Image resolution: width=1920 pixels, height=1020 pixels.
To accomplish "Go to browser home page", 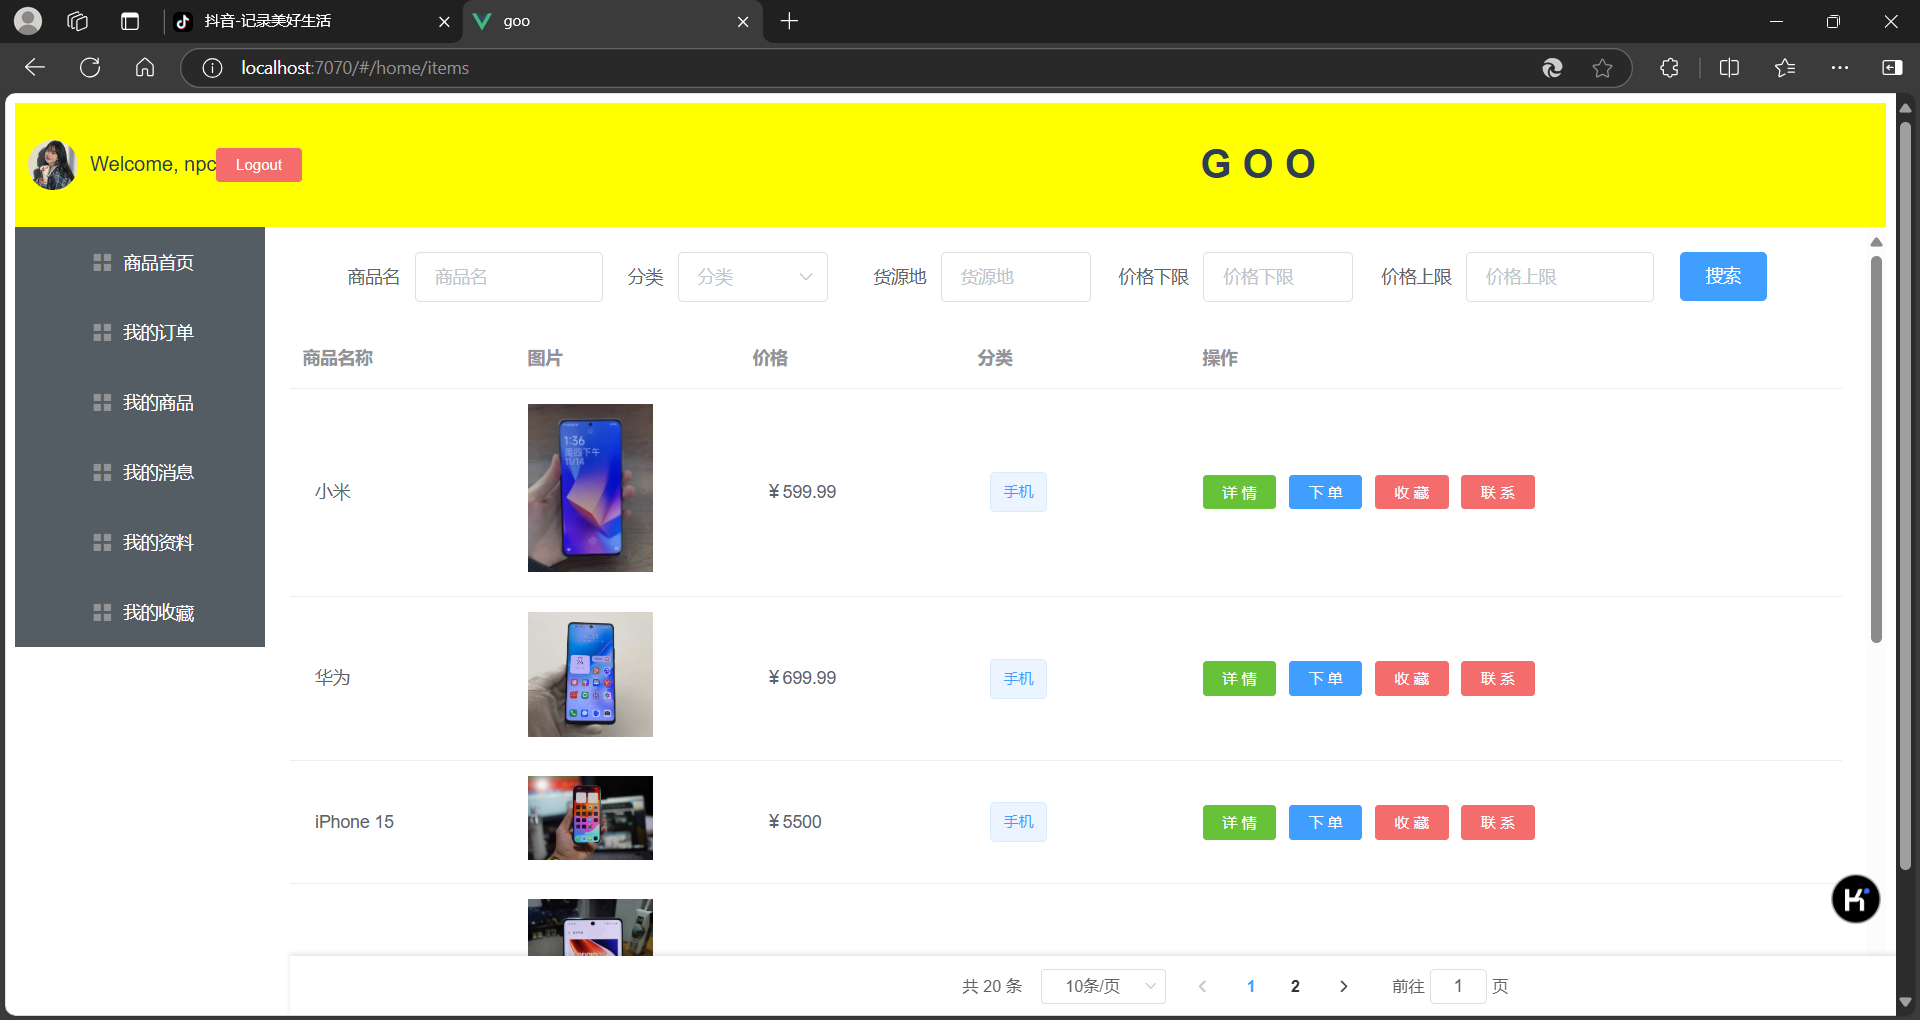I will click(145, 68).
